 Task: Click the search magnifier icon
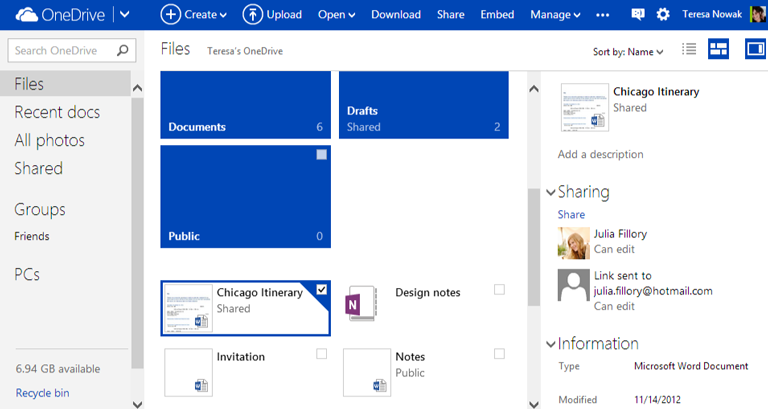[x=123, y=50]
